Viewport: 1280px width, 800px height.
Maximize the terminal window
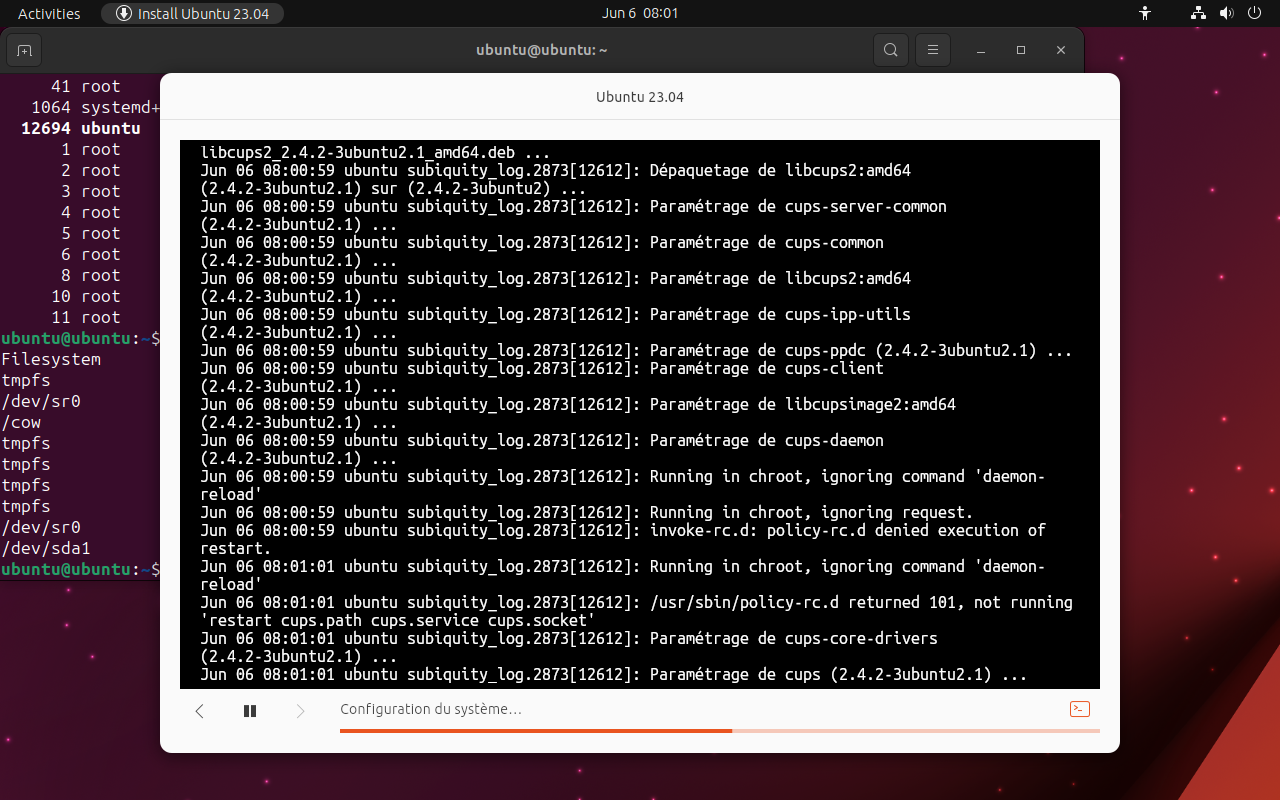[x=1021, y=50]
